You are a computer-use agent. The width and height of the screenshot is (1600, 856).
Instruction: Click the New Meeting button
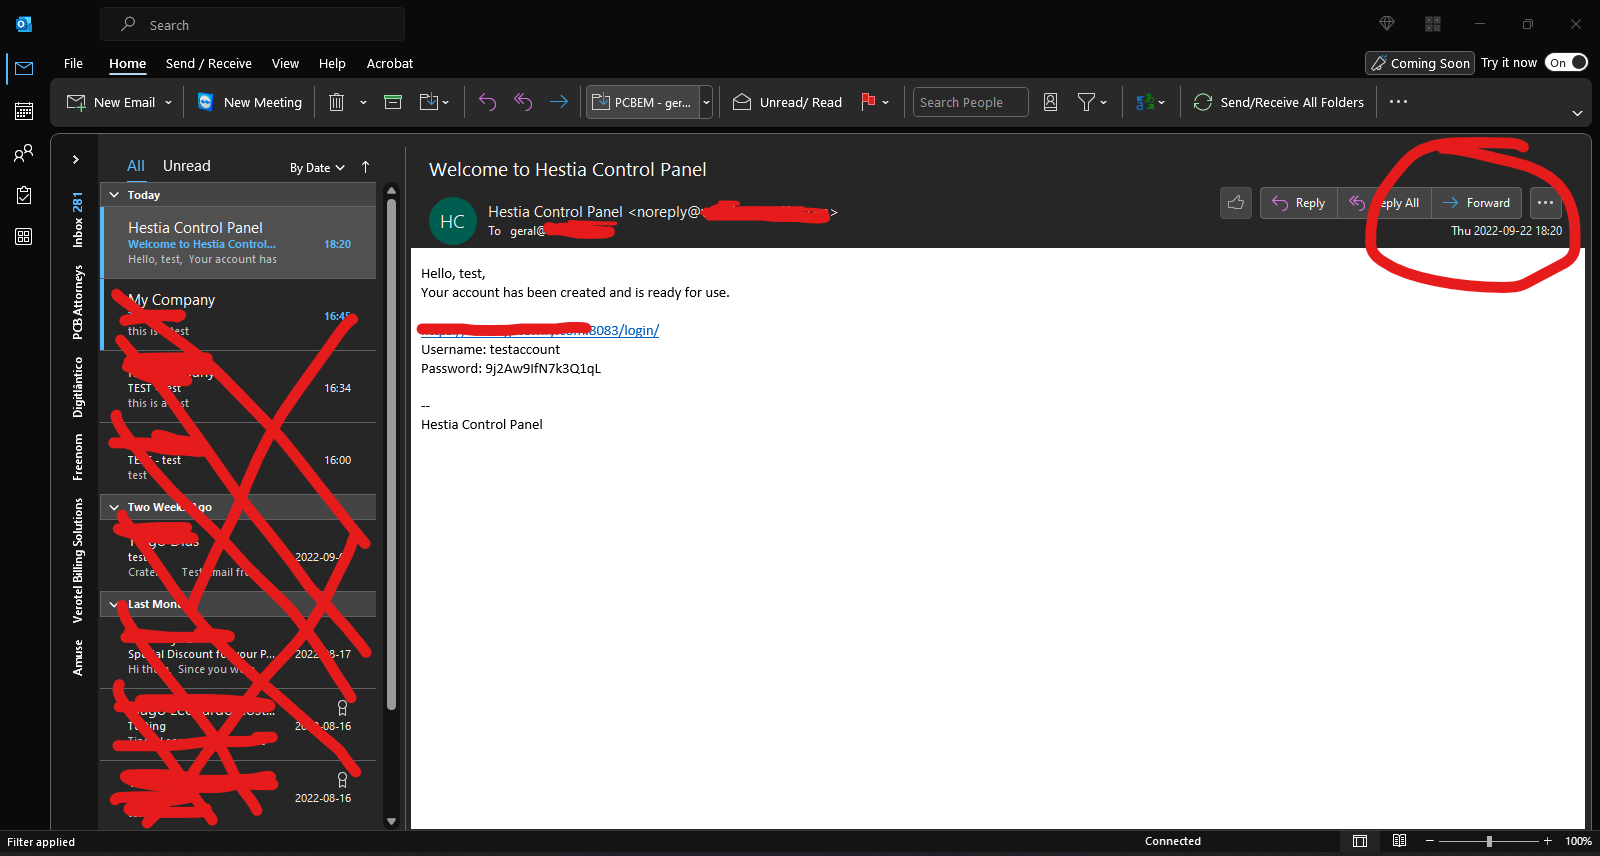click(x=250, y=102)
